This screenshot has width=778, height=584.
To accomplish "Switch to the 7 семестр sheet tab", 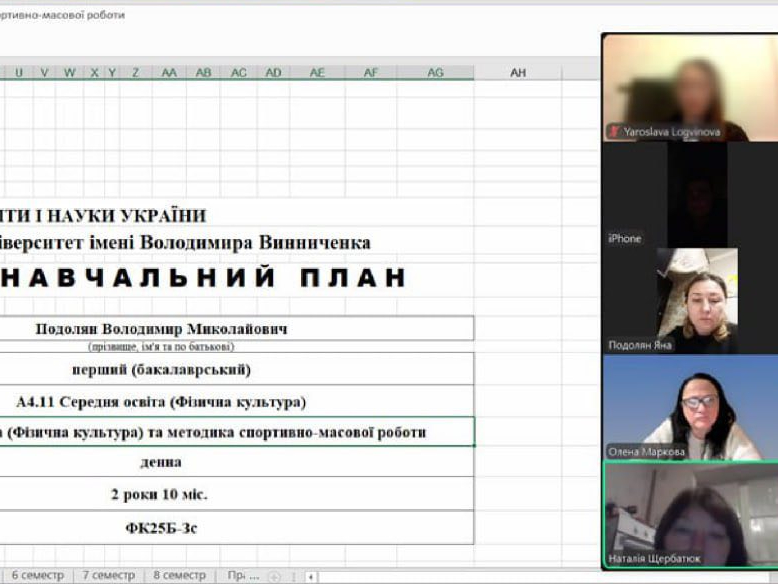I will [109, 576].
